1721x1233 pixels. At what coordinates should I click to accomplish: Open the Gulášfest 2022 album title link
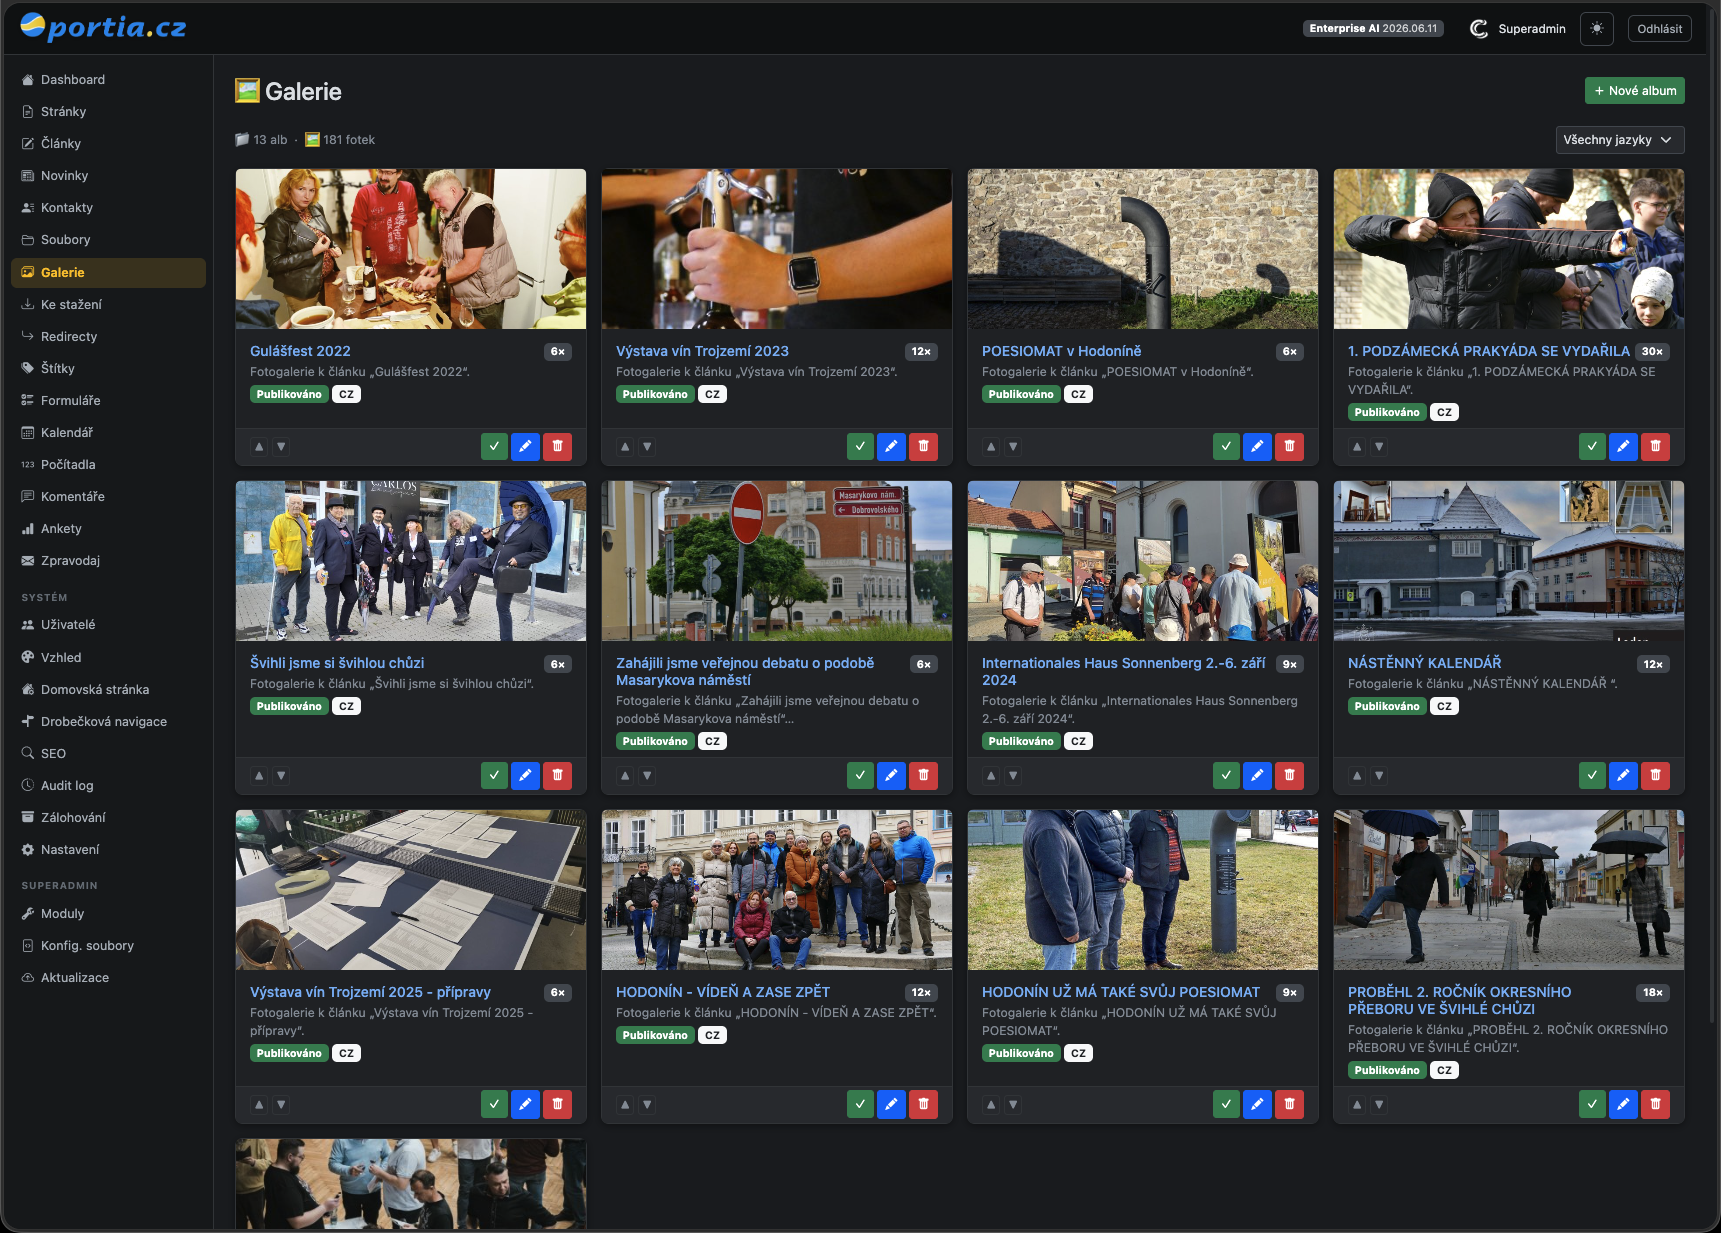pyautogui.click(x=300, y=351)
